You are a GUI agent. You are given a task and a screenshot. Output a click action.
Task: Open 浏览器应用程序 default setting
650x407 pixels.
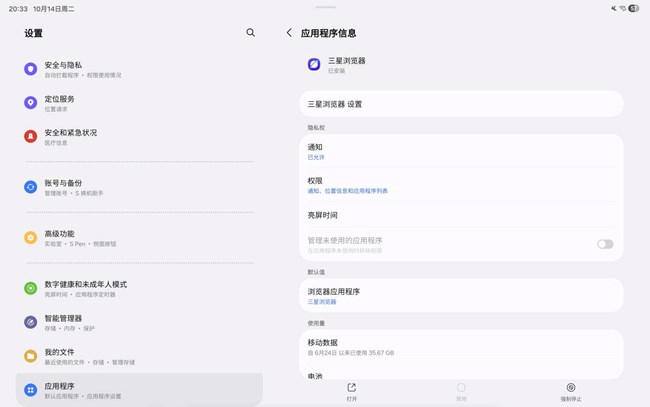coord(460,295)
